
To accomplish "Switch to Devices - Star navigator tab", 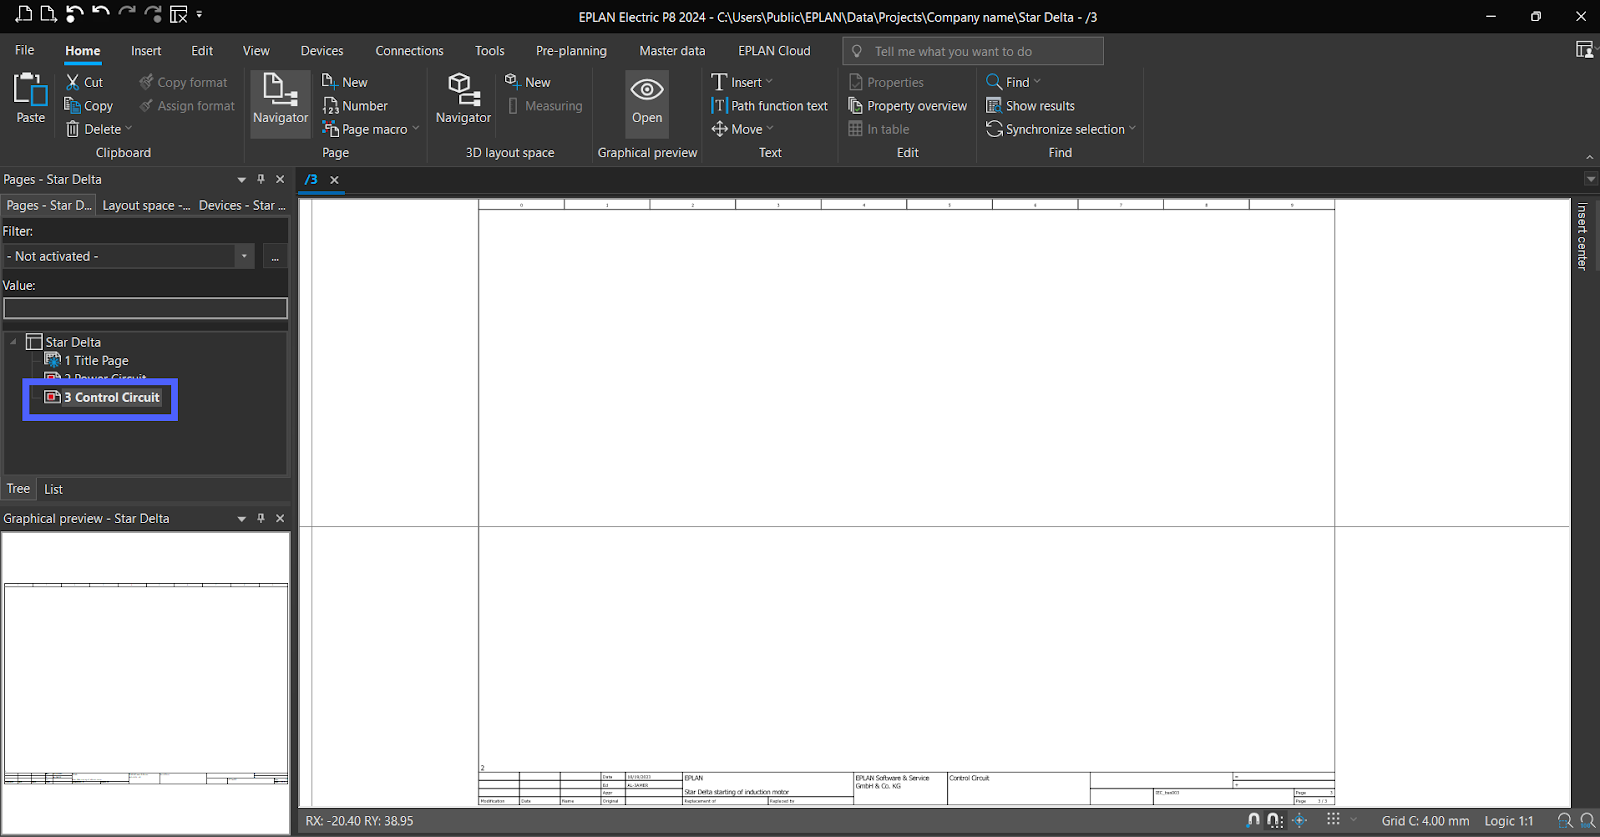I will point(242,205).
